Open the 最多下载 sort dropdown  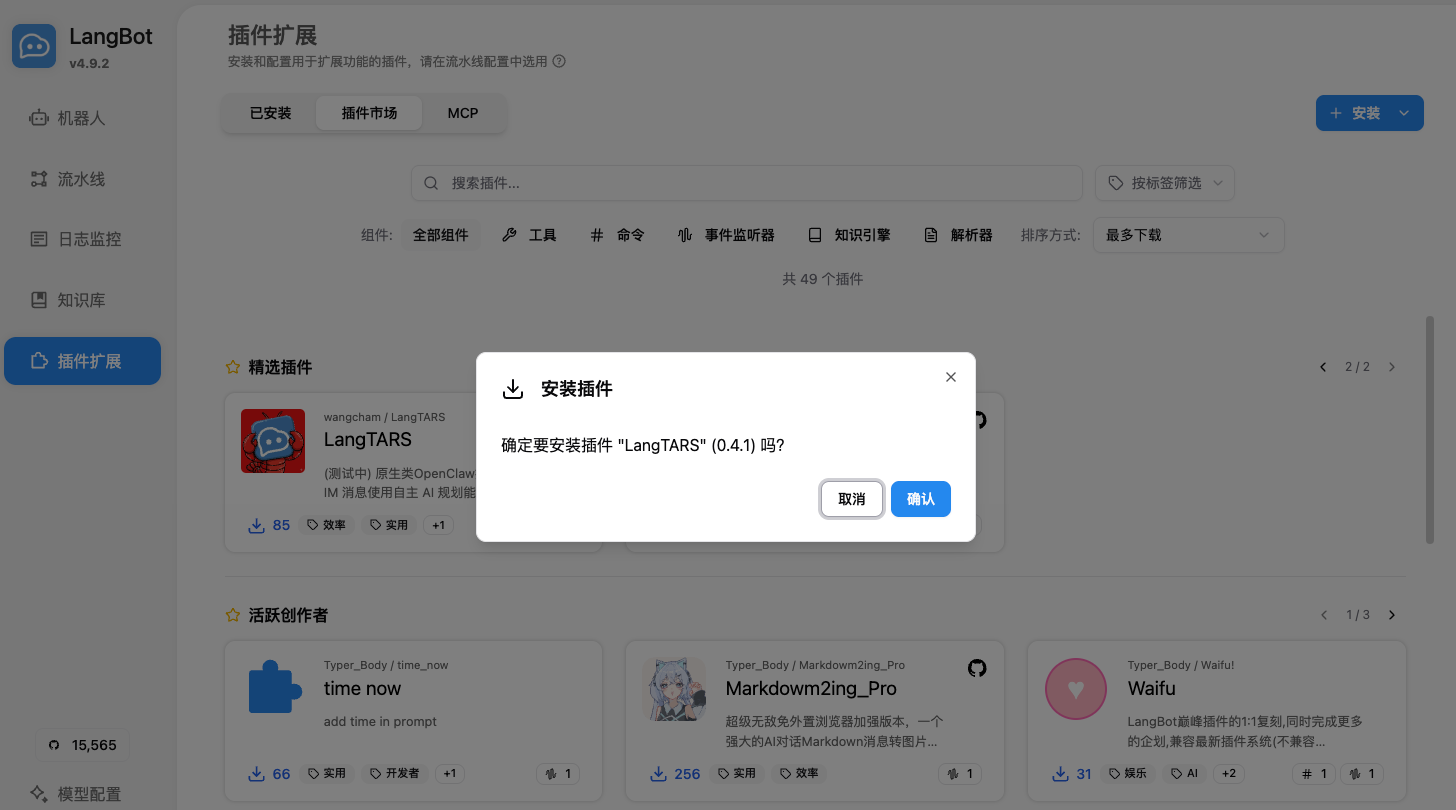[1188, 234]
